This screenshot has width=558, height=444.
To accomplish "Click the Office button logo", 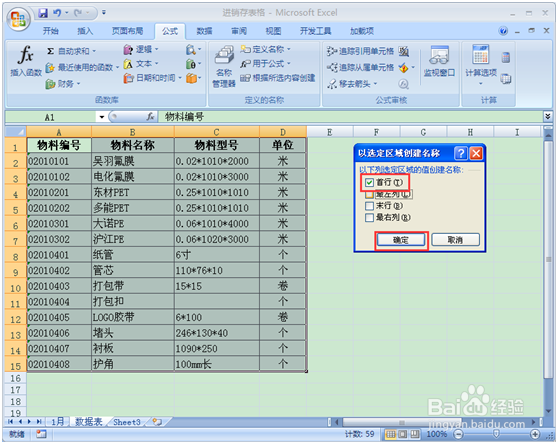I will point(19,19).
